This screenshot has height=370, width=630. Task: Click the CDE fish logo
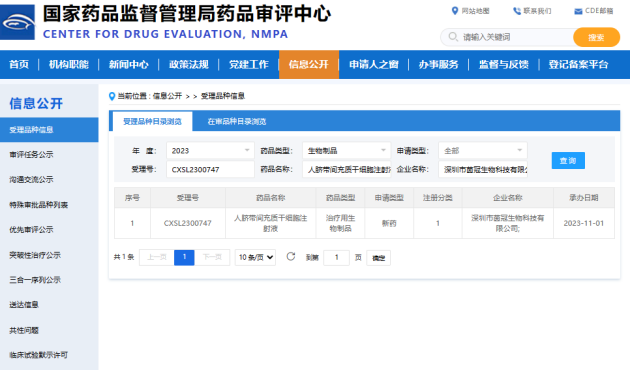(x=18, y=22)
